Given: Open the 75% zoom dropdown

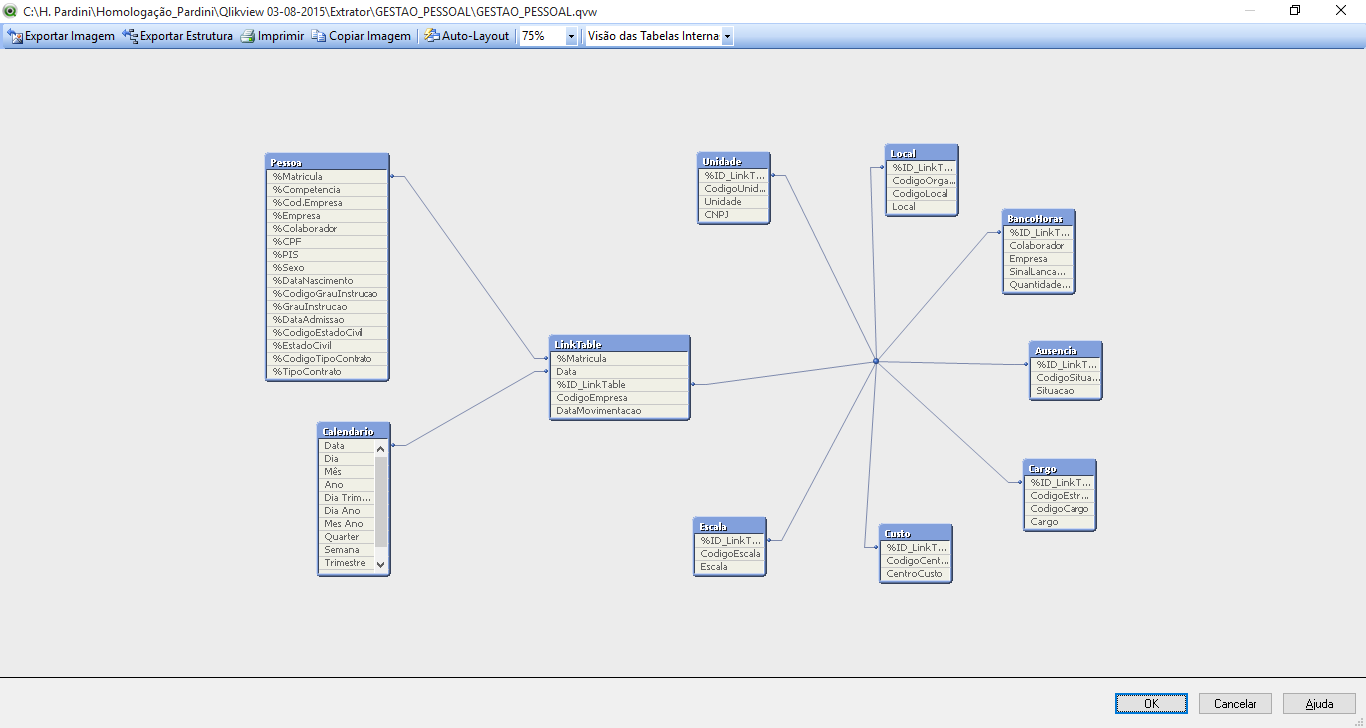Looking at the screenshot, I should (571, 36).
